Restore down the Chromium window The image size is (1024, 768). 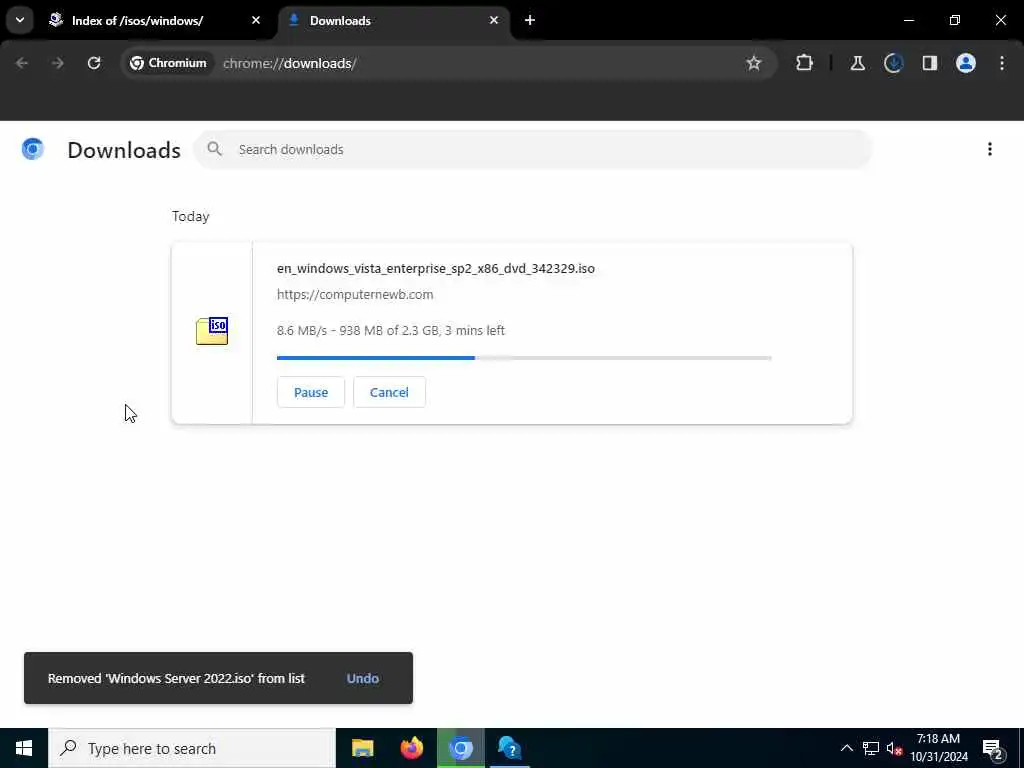click(955, 20)
